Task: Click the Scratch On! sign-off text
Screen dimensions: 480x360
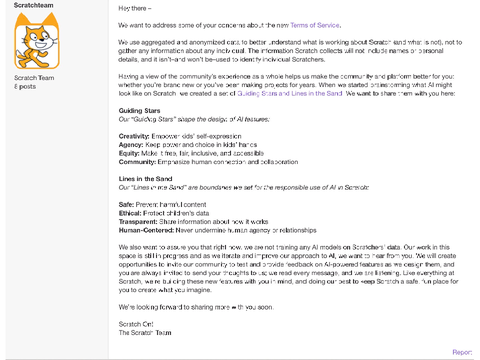Action: tap(136, 324)
